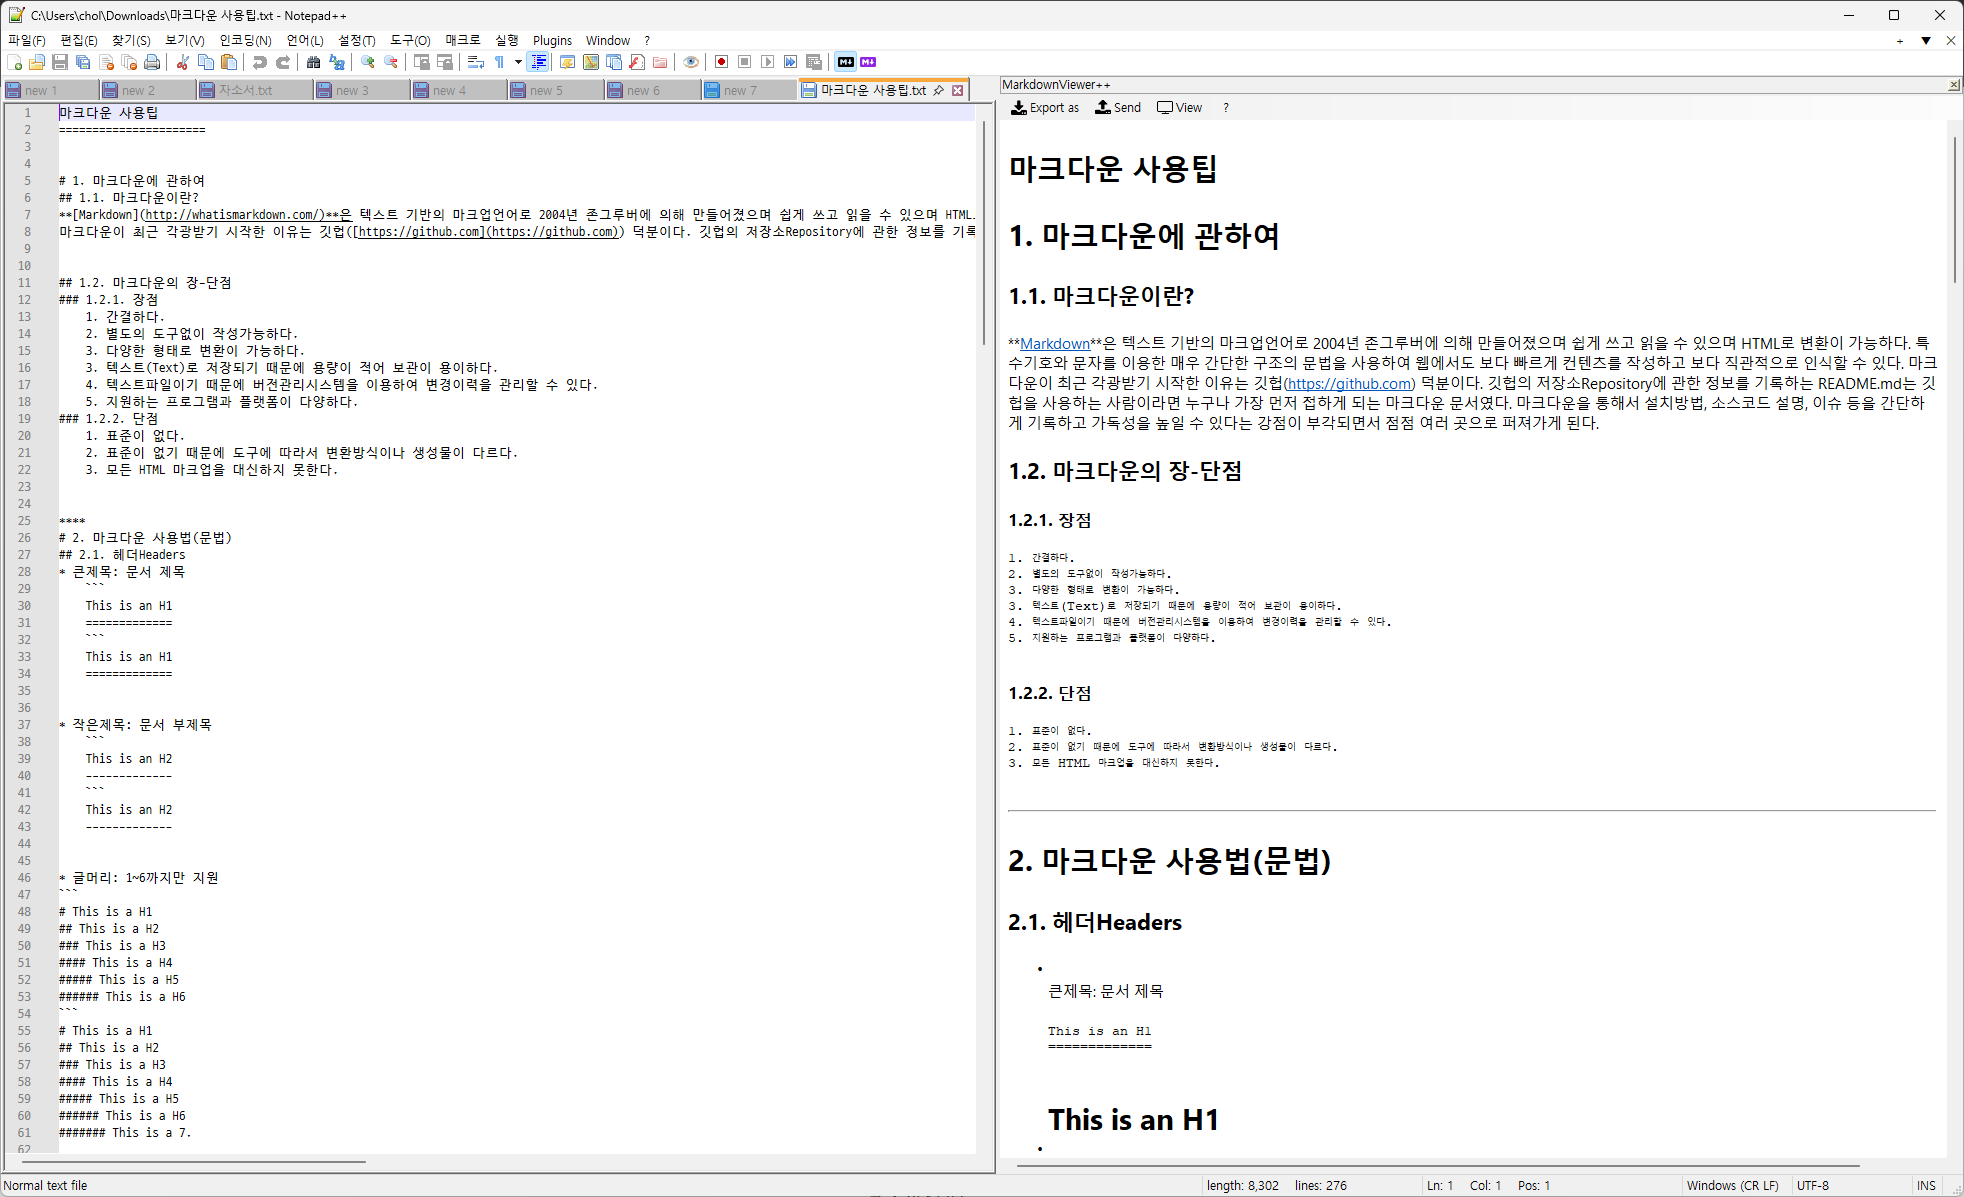
Task: Open Find with the binoculars icon
Action: pos(313,62)
